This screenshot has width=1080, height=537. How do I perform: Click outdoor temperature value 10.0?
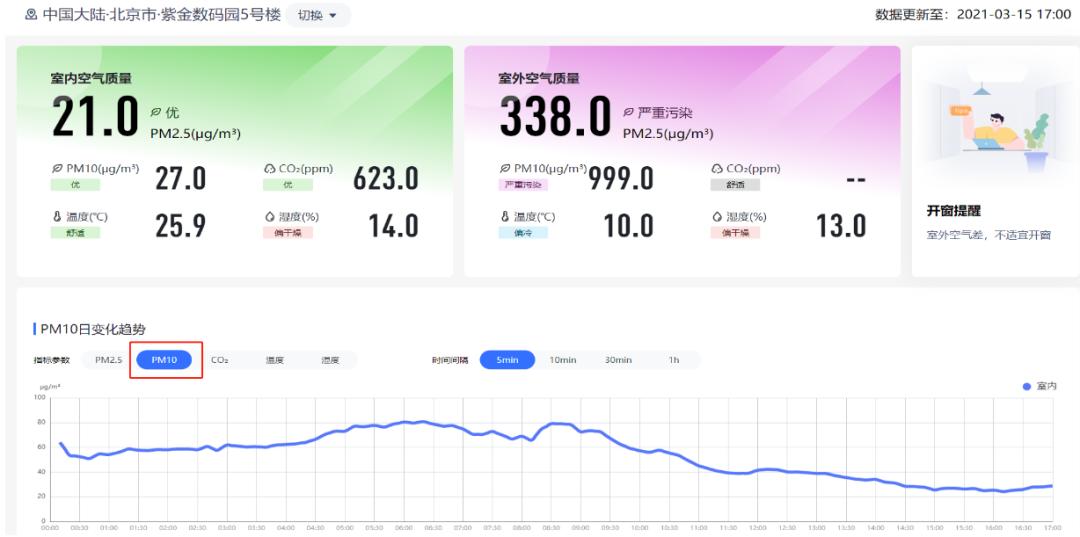628,226
